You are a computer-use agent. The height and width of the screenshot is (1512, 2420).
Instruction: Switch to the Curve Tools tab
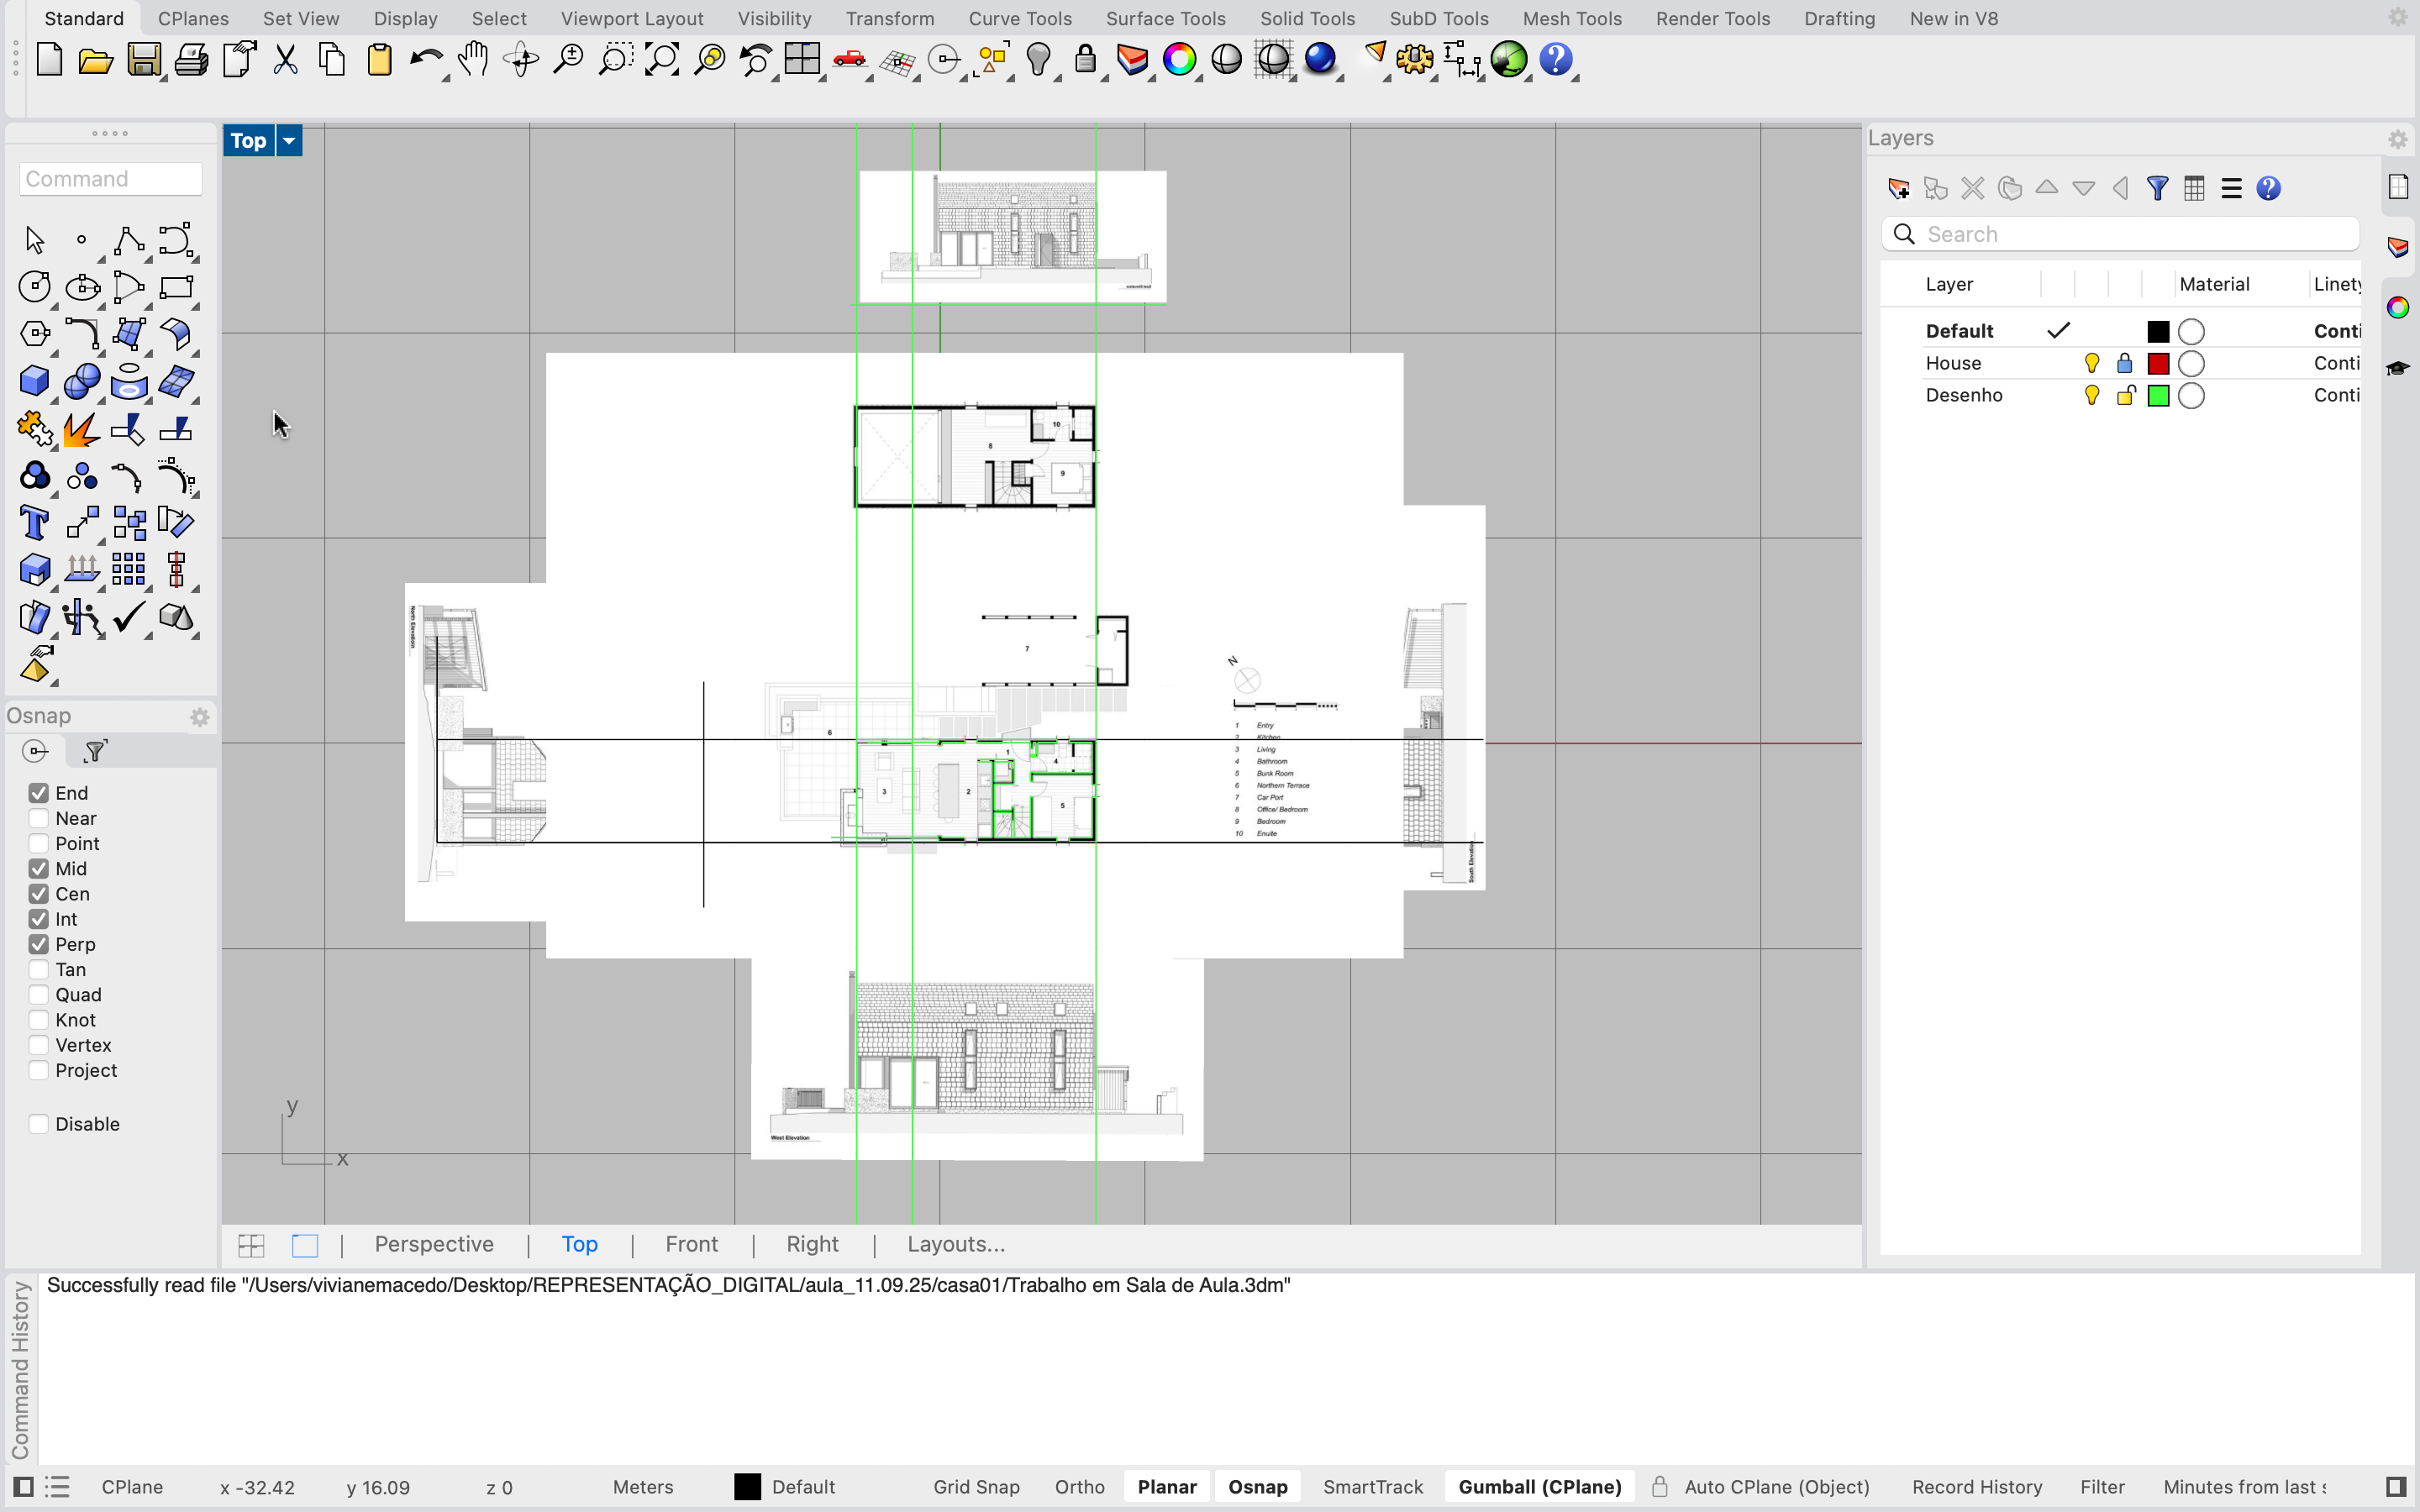point(1019,18)
